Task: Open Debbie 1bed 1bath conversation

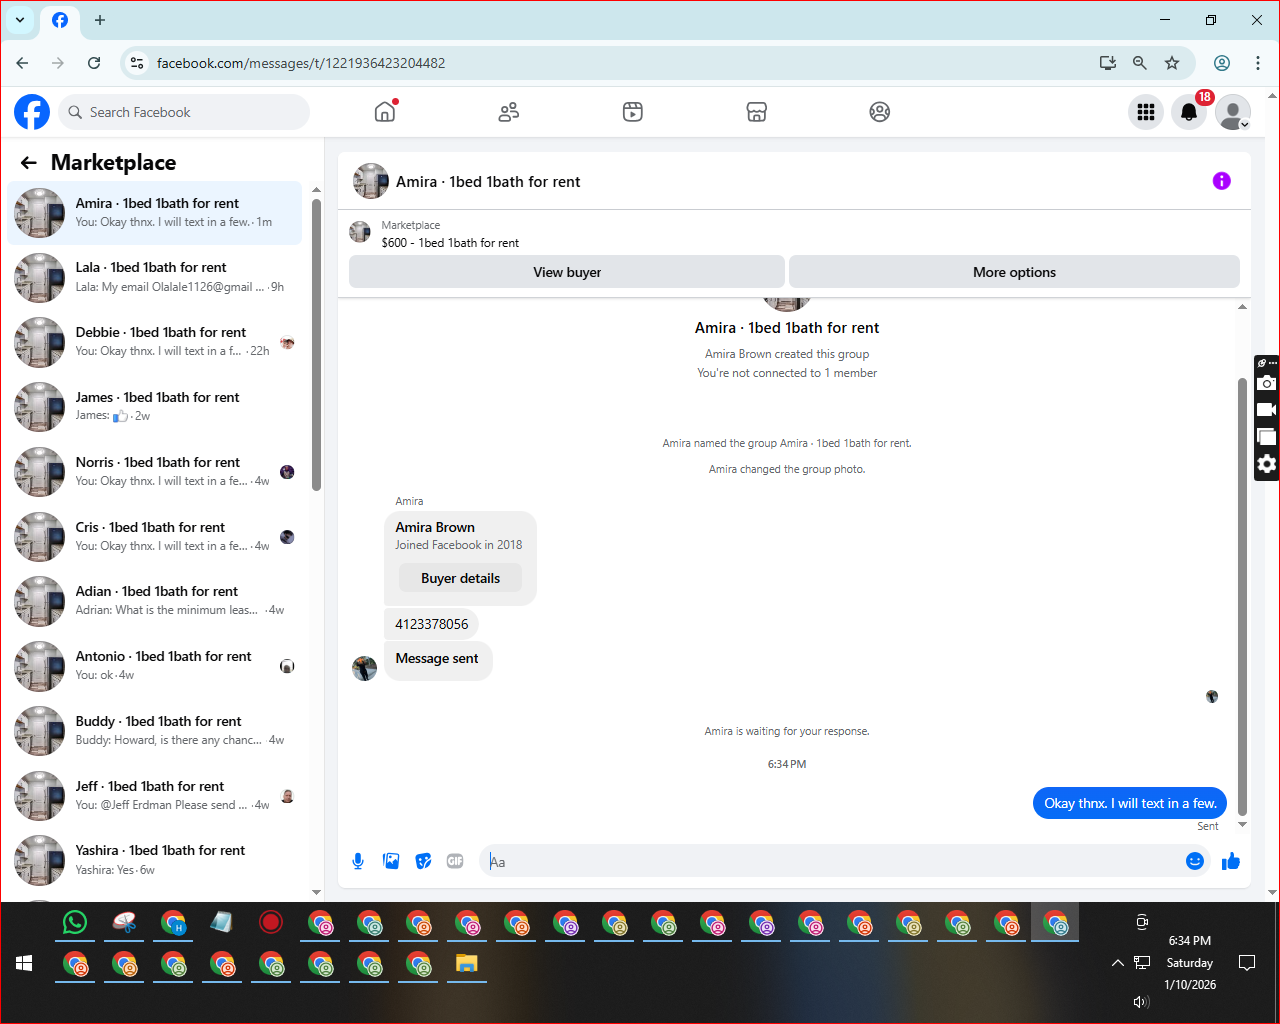Action: [155, 342]
